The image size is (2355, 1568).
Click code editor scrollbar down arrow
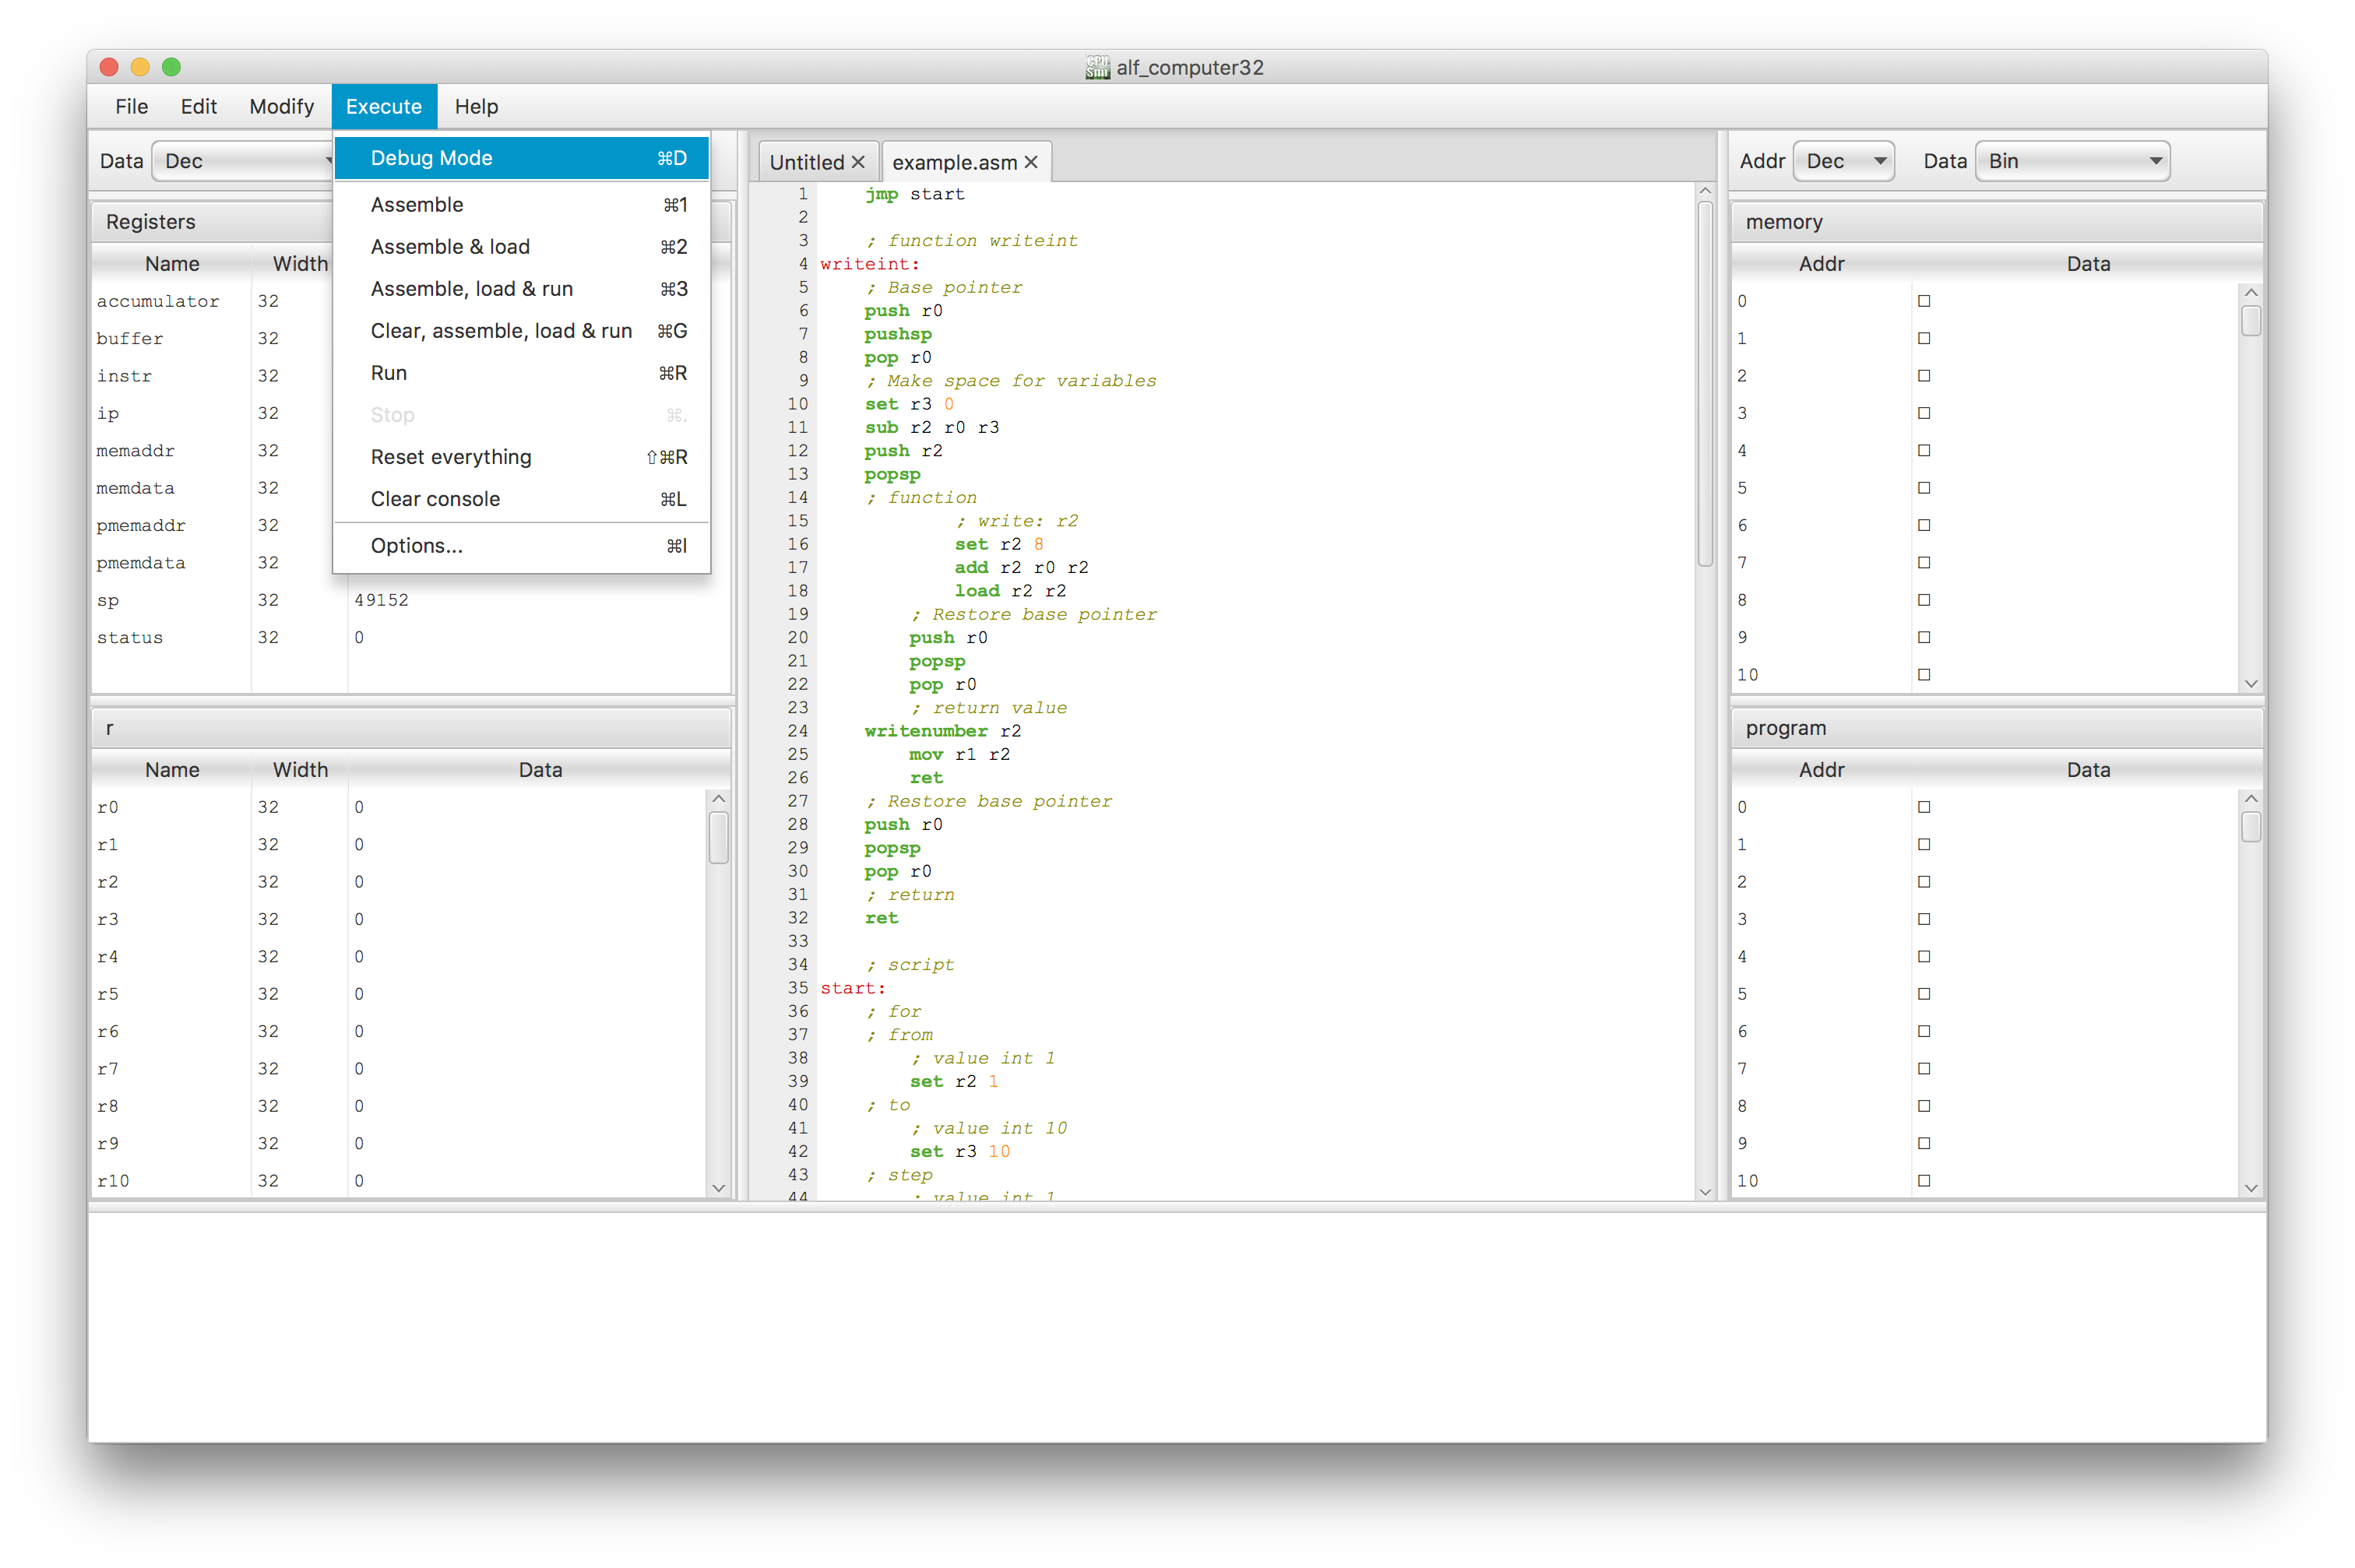pyautogui.click(x=1705, y=1191)
